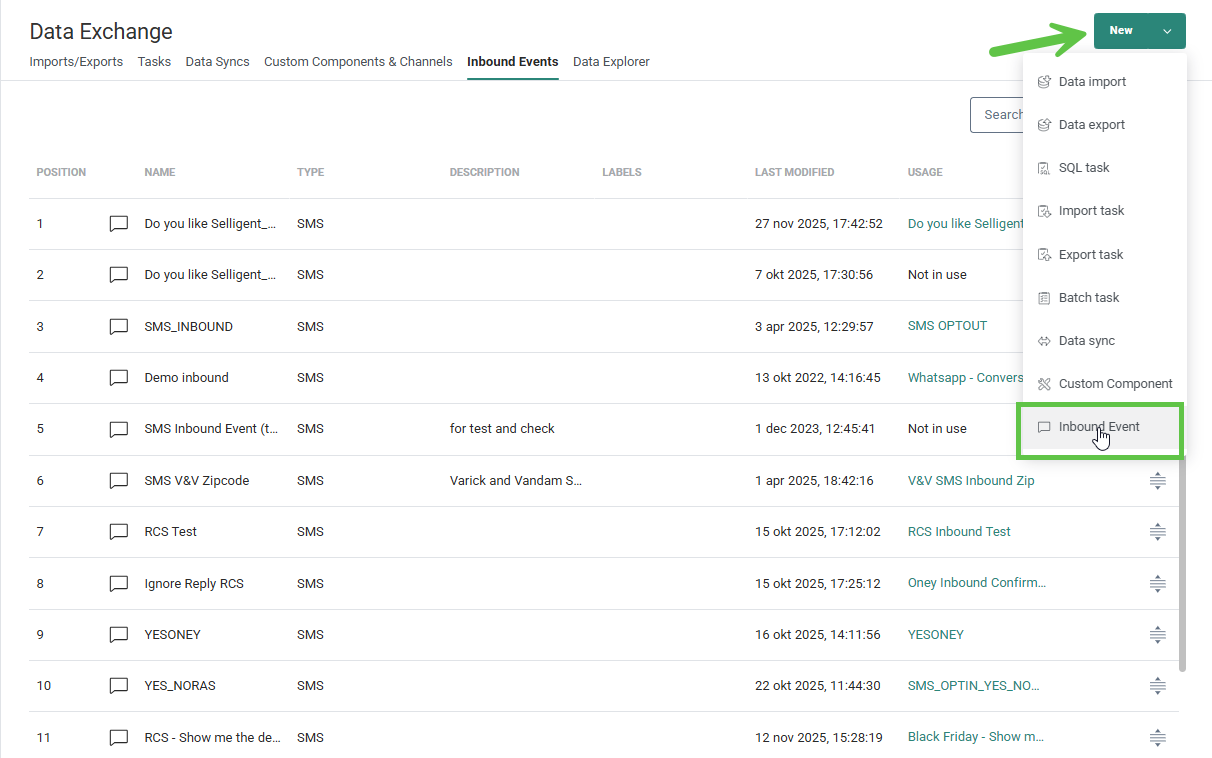Open the RCS Inbound Test usage link
Image resolution: width=1212 pixels, height=758 pixels.
959,532
